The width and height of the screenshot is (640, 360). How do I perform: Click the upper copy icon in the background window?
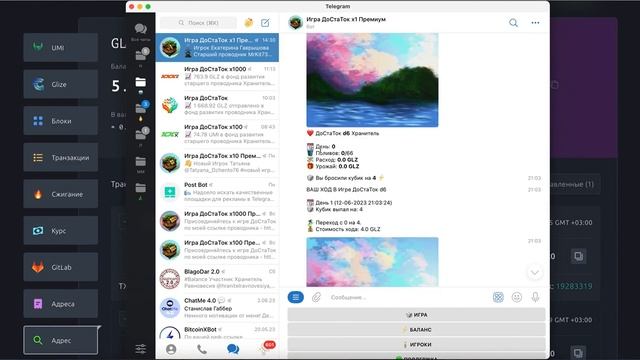pyautogui.click(x=578, y=256)
